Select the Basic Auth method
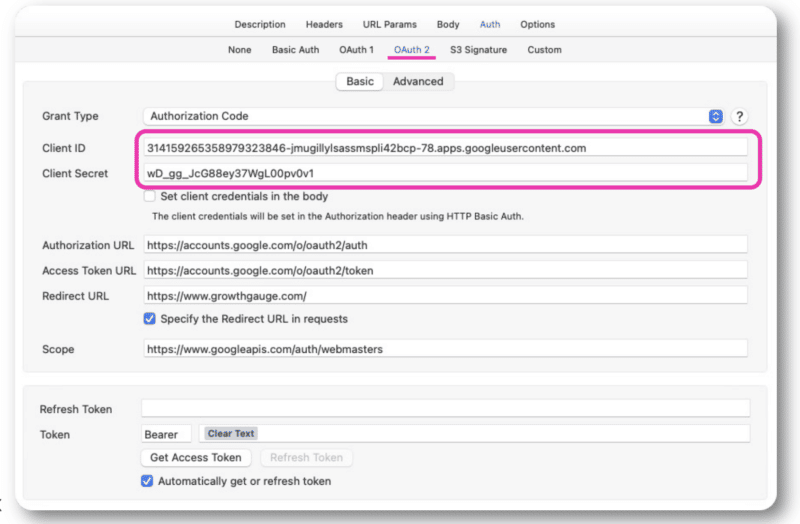 pos(296,50)
